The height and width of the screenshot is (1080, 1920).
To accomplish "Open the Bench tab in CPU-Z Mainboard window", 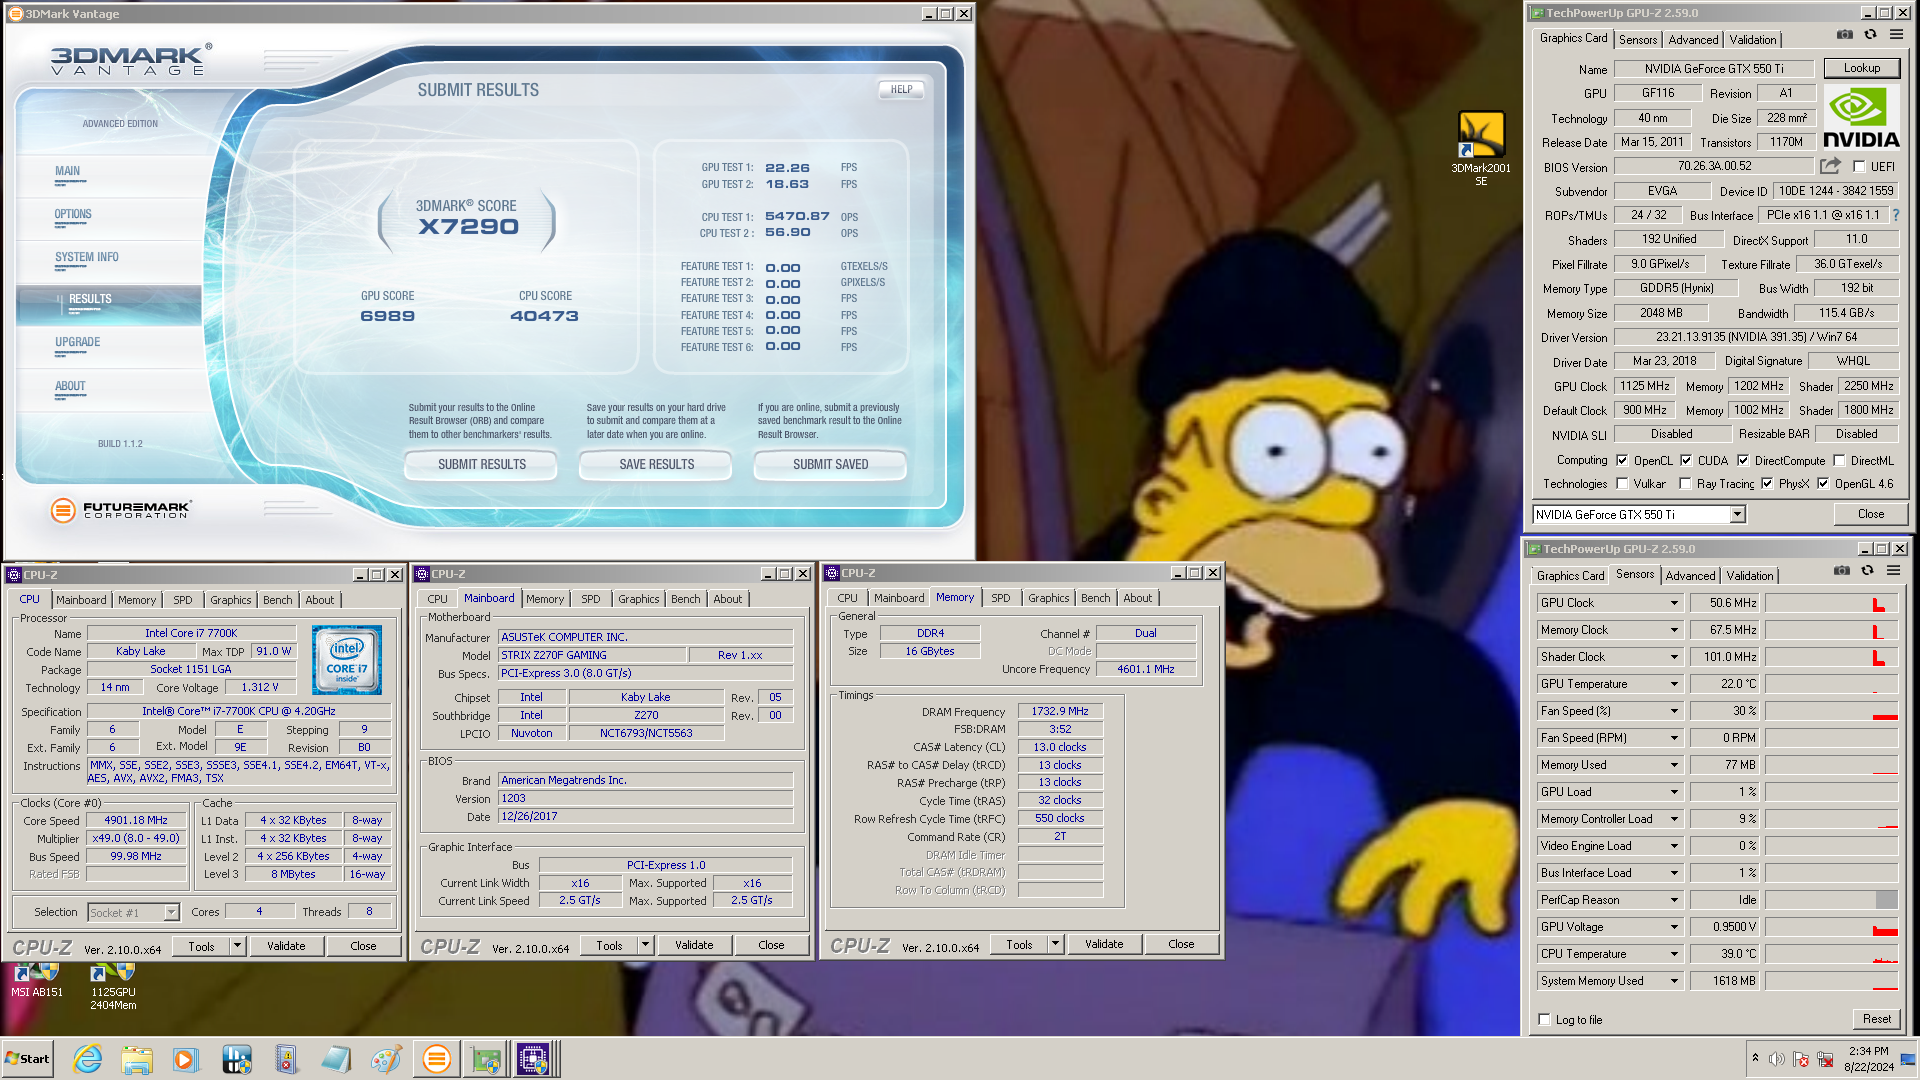I will [x=685, y=599].
